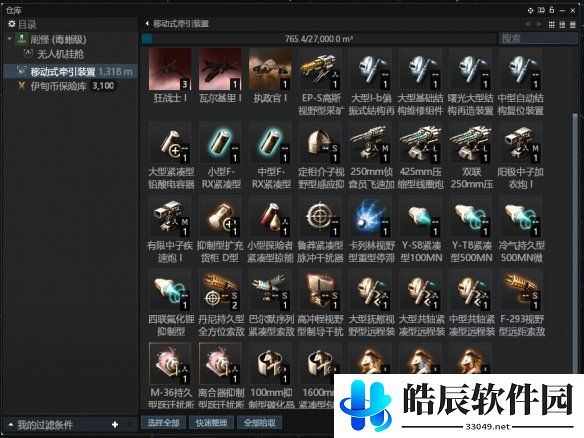Click the window stacking icon beside the lock

pyautogui.click(x=541, y=10)
